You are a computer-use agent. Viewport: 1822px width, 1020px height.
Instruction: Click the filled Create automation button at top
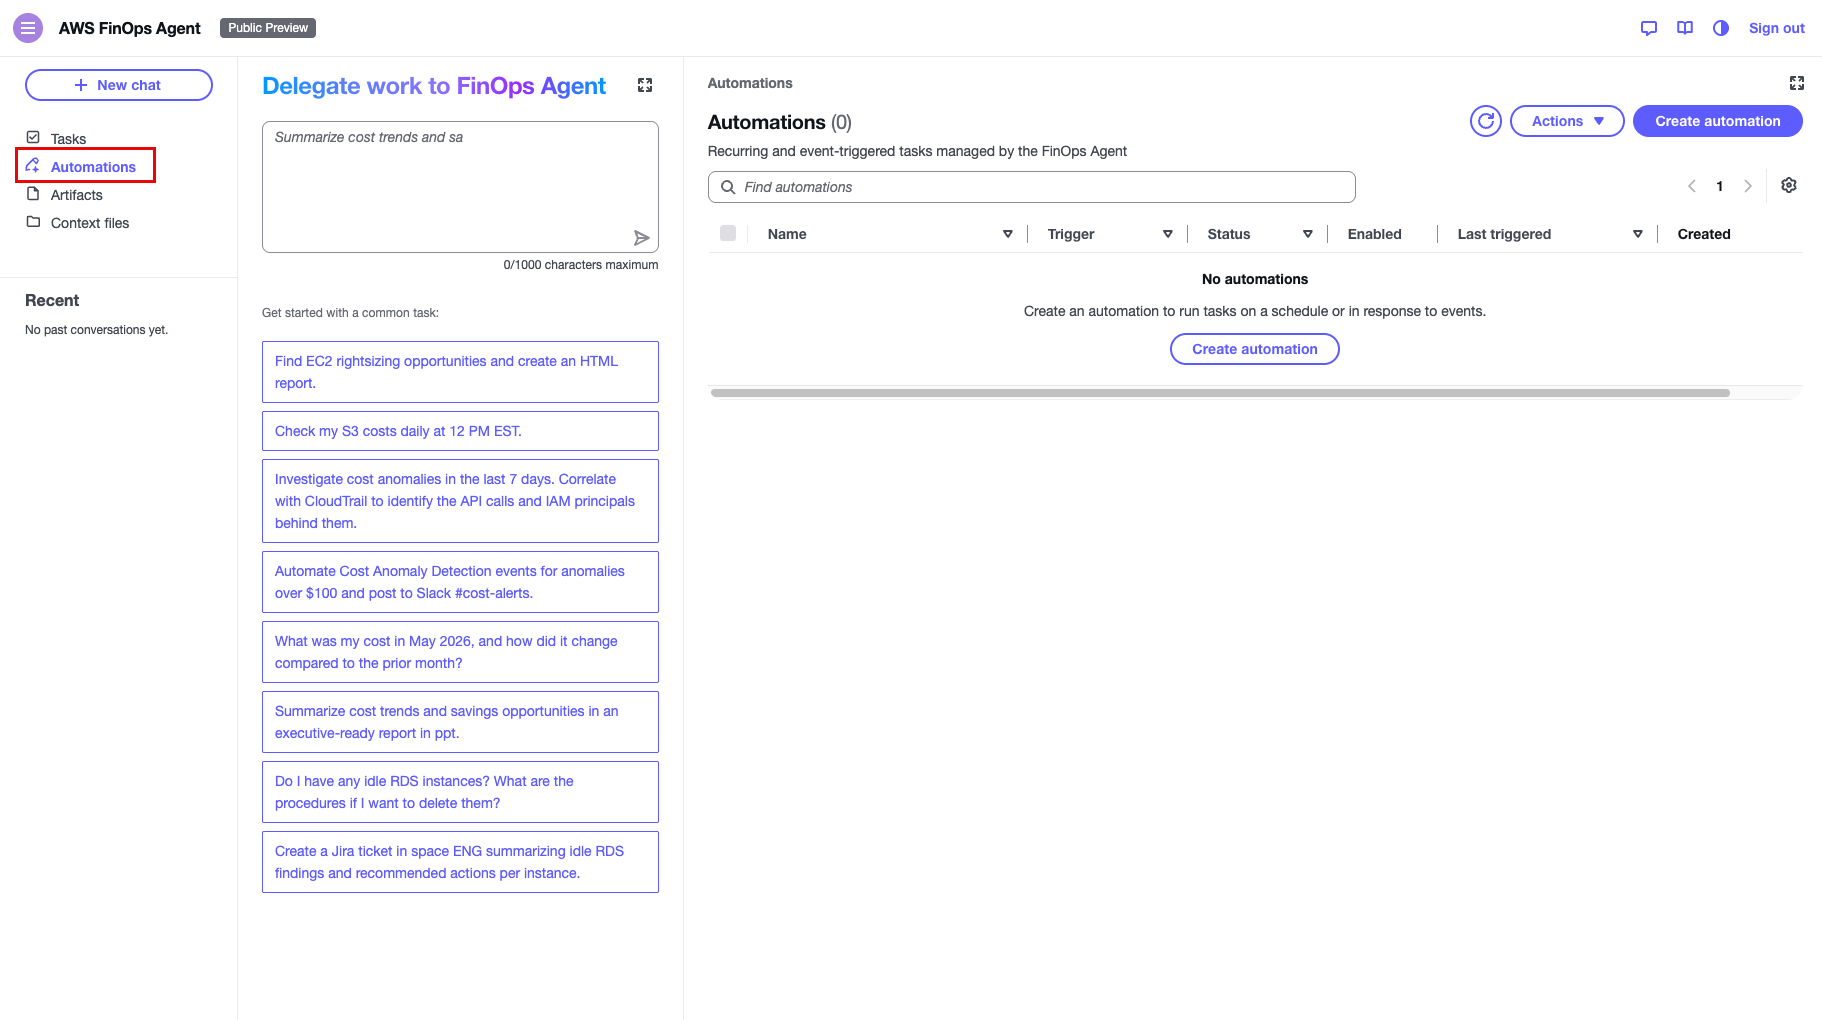pos(1717,121)
